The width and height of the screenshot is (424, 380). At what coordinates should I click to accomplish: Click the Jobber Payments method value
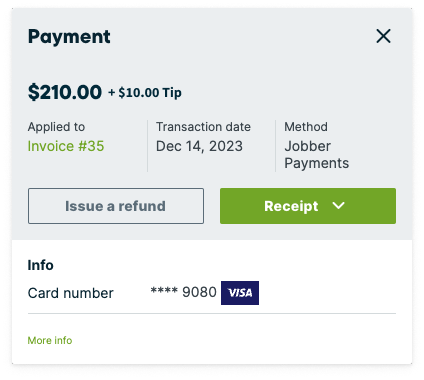click(317, 155)
